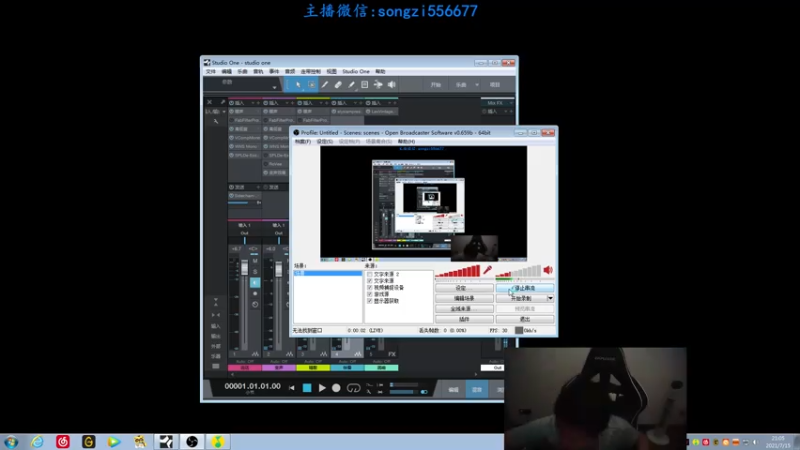
Task: Select the Bend tool in Studio One toolbar
Action: 378,85
